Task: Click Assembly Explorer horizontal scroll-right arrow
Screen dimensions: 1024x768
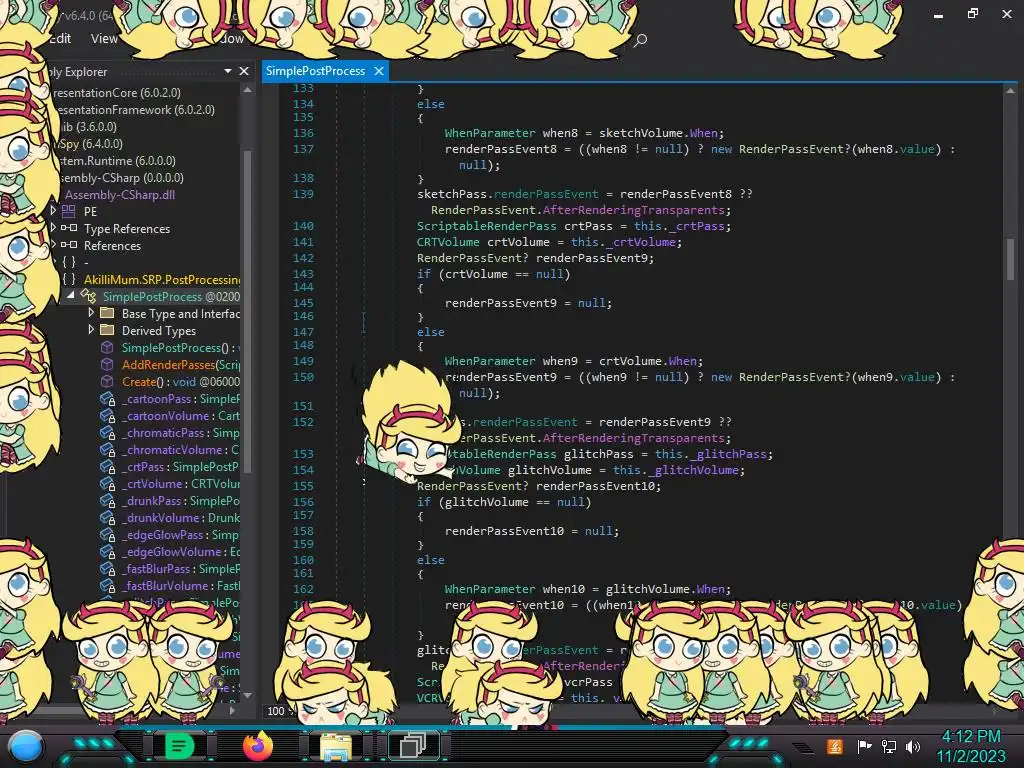Action: [232, 709]
